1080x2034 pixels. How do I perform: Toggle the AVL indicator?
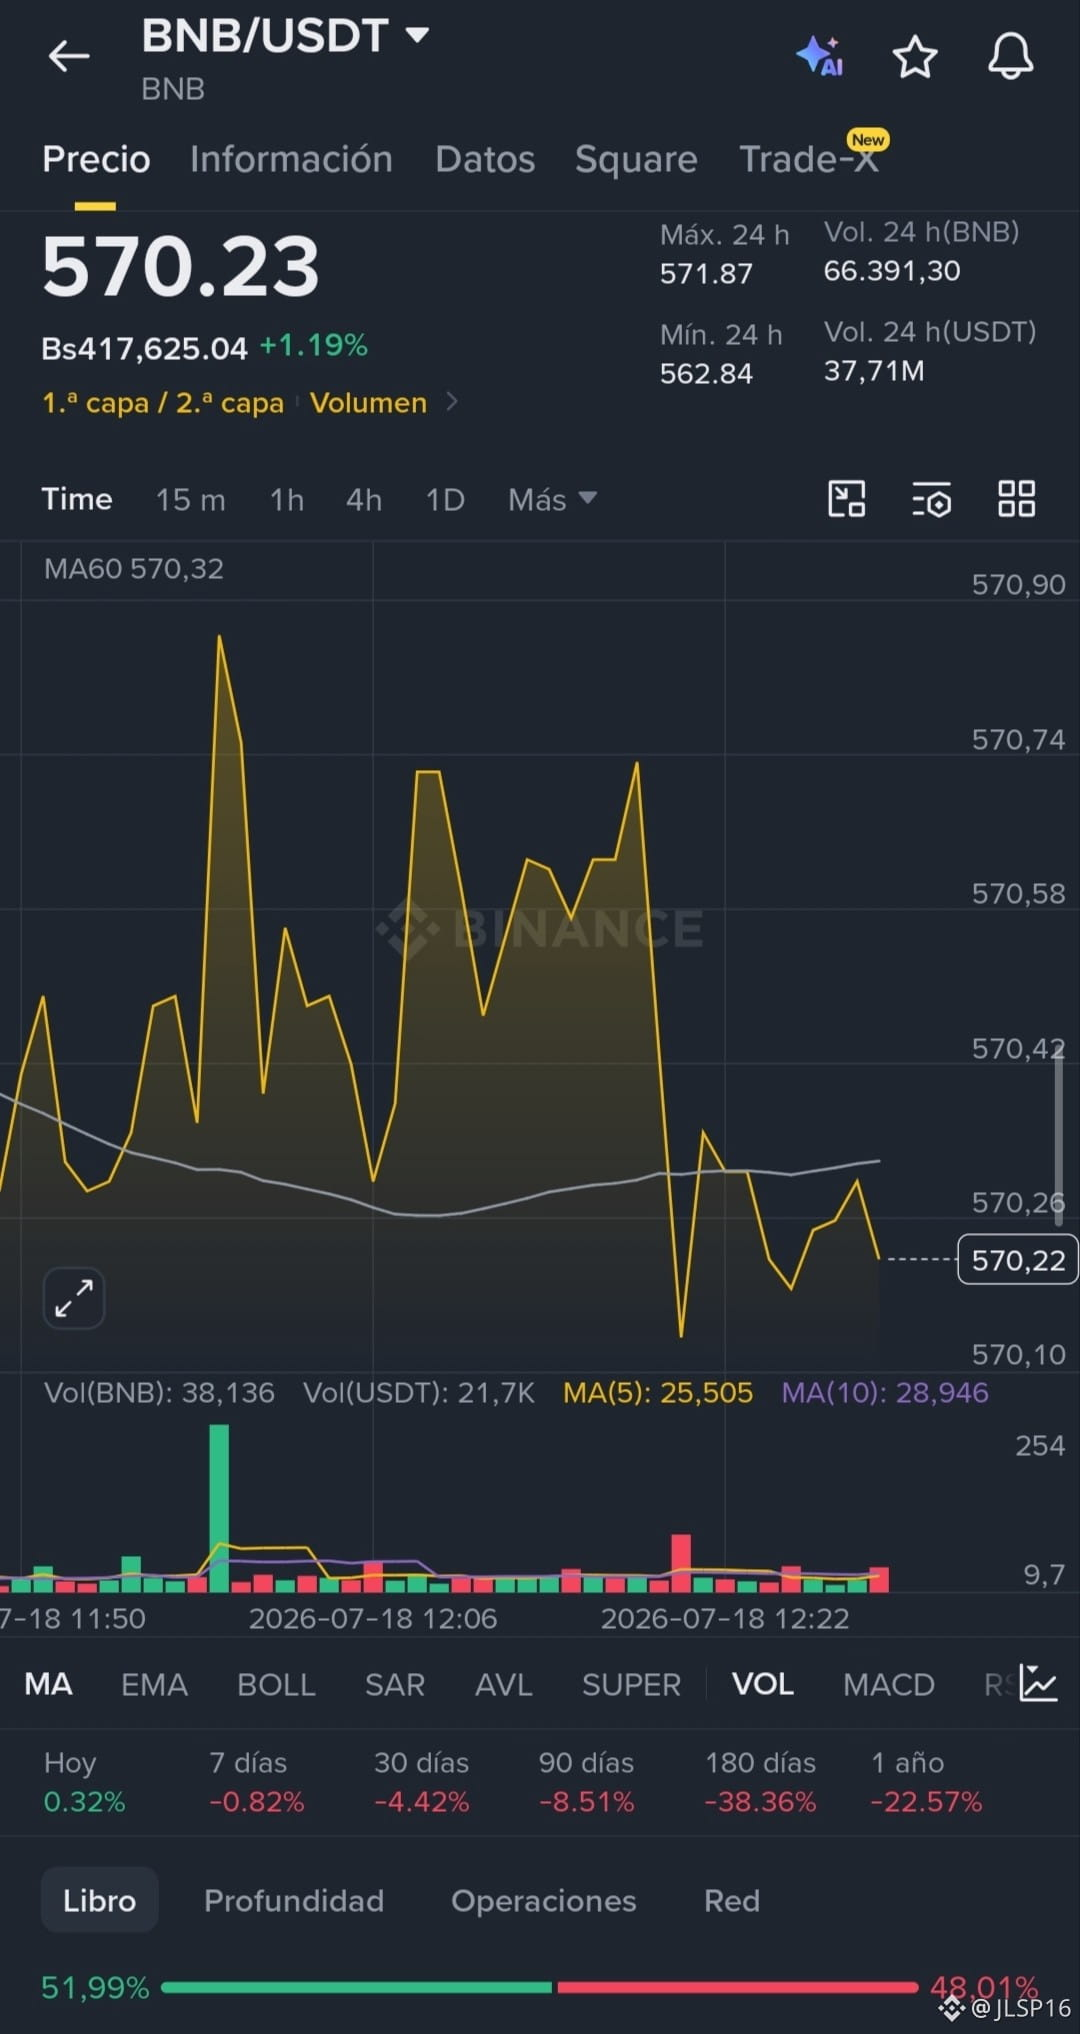coord(503,1685)
